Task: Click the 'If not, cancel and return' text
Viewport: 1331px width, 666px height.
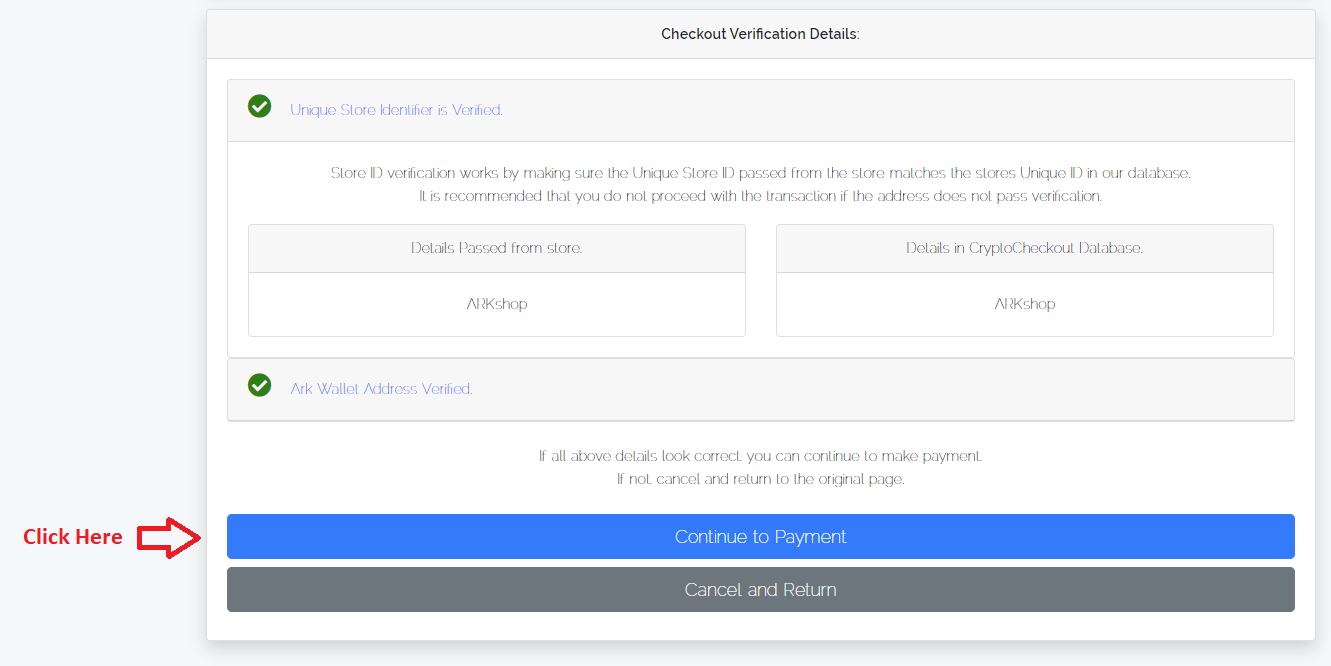Action: [760, 479]
